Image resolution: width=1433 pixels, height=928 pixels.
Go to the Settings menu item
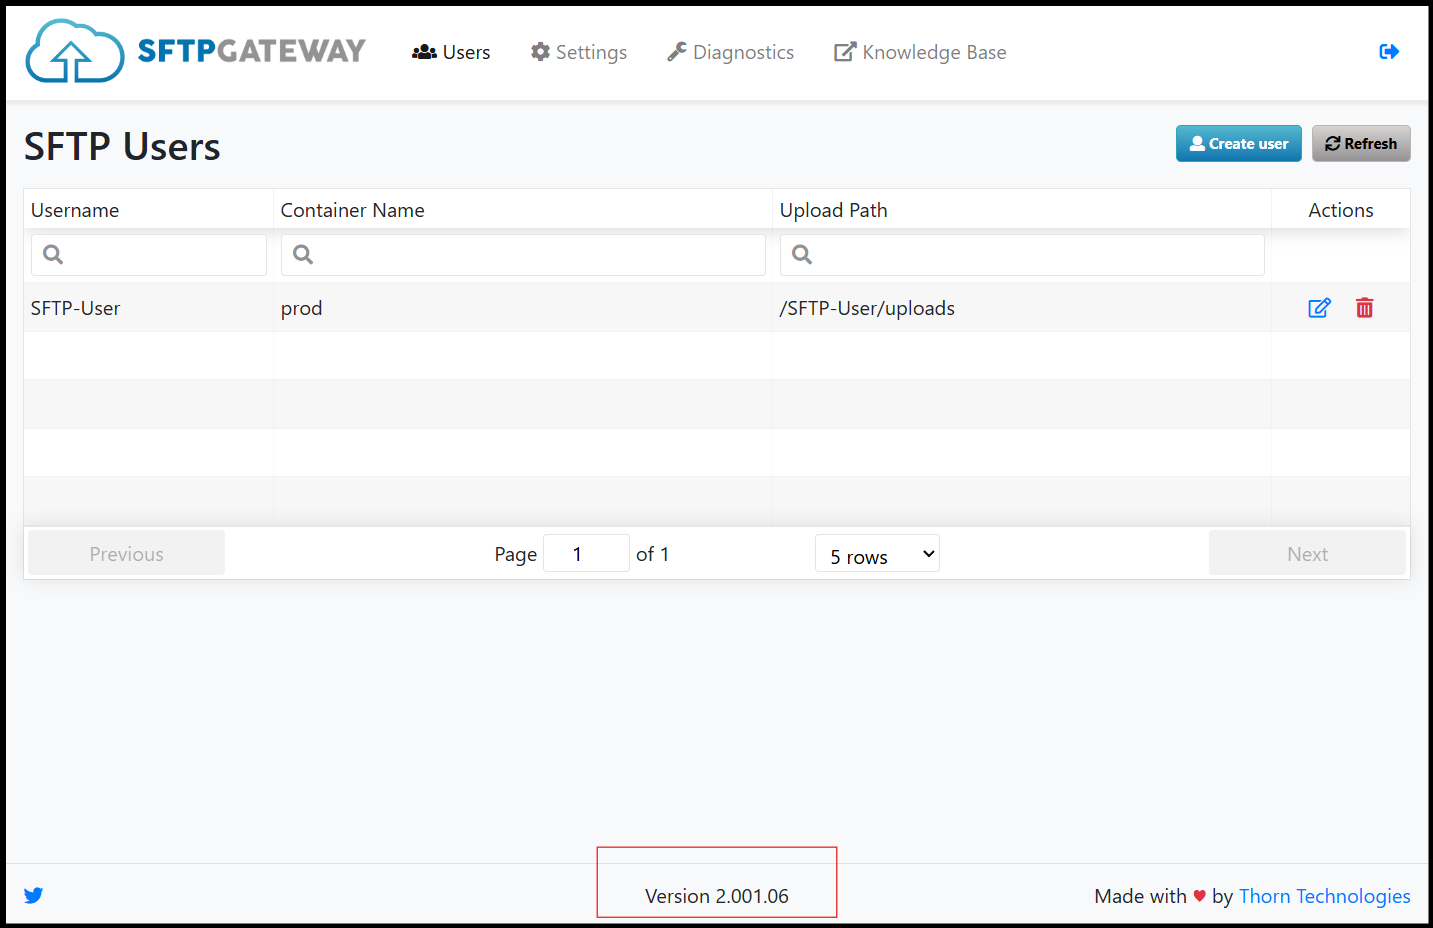pos(579,52)
